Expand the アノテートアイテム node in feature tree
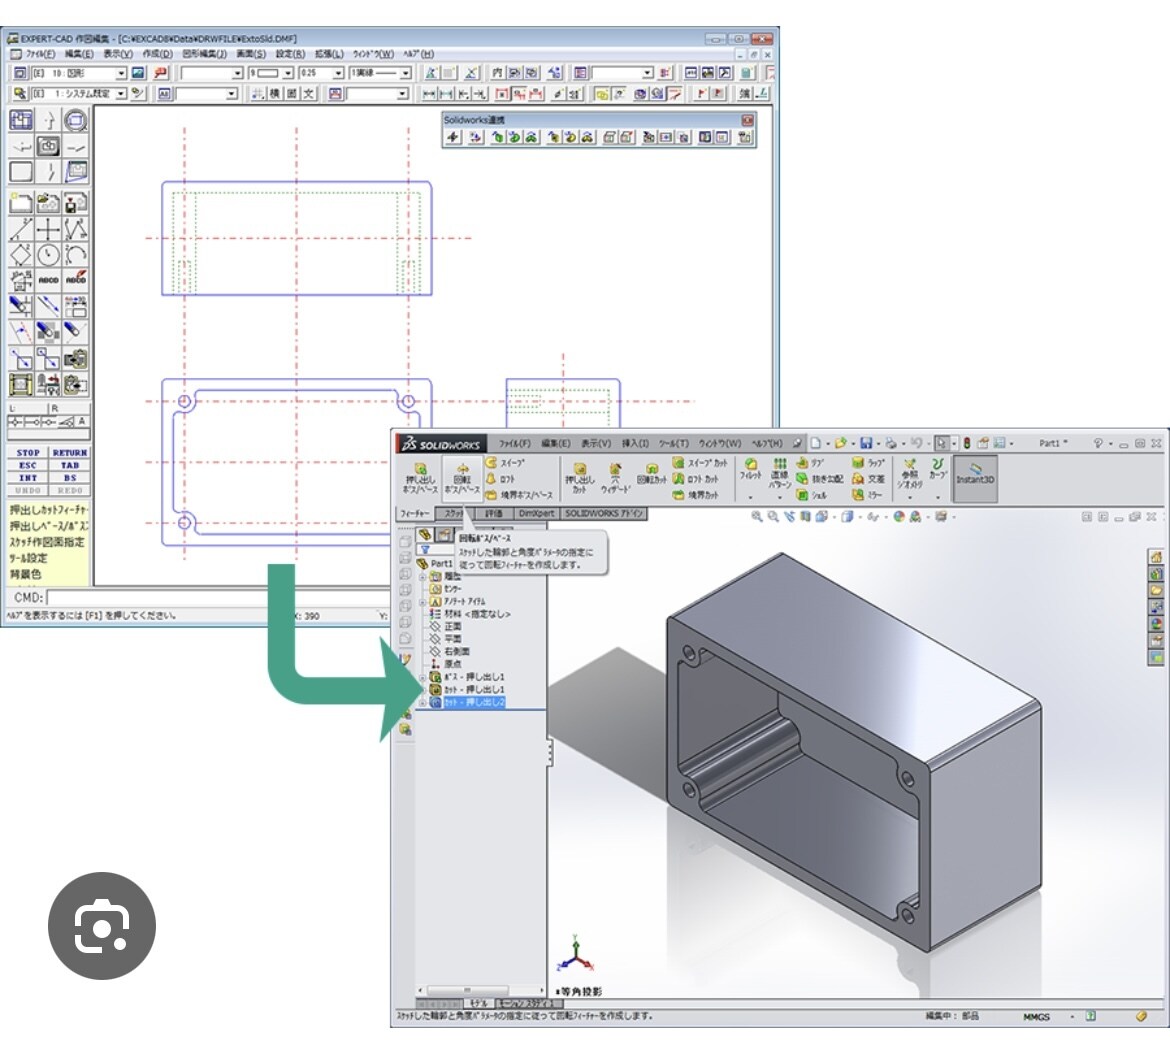This screenshot has height=1060, width=1170. pyautogui.click(x=422, y=601)
